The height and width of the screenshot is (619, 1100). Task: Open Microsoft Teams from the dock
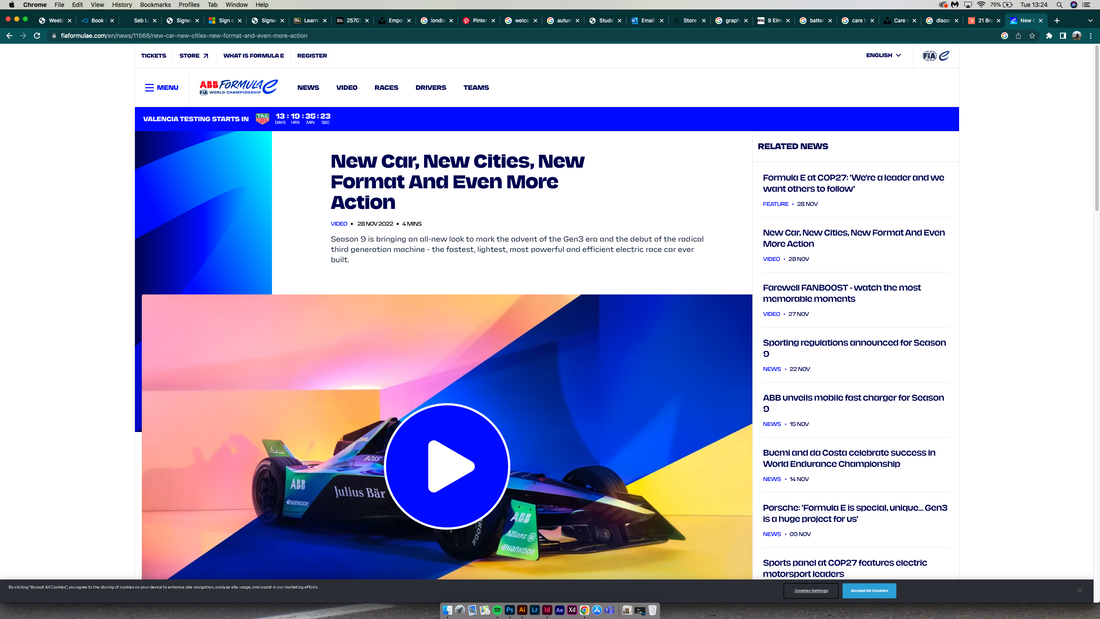point(610,611)
